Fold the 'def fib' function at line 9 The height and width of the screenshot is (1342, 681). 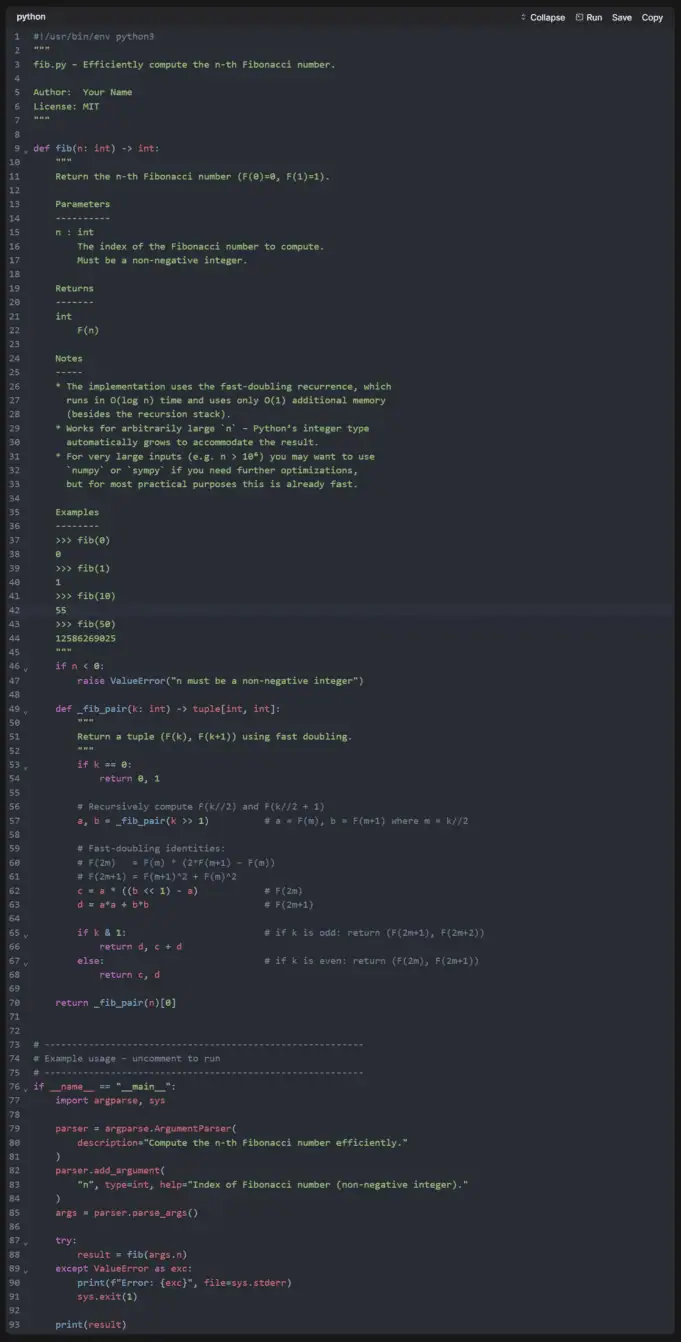click(x=26, y=149)
